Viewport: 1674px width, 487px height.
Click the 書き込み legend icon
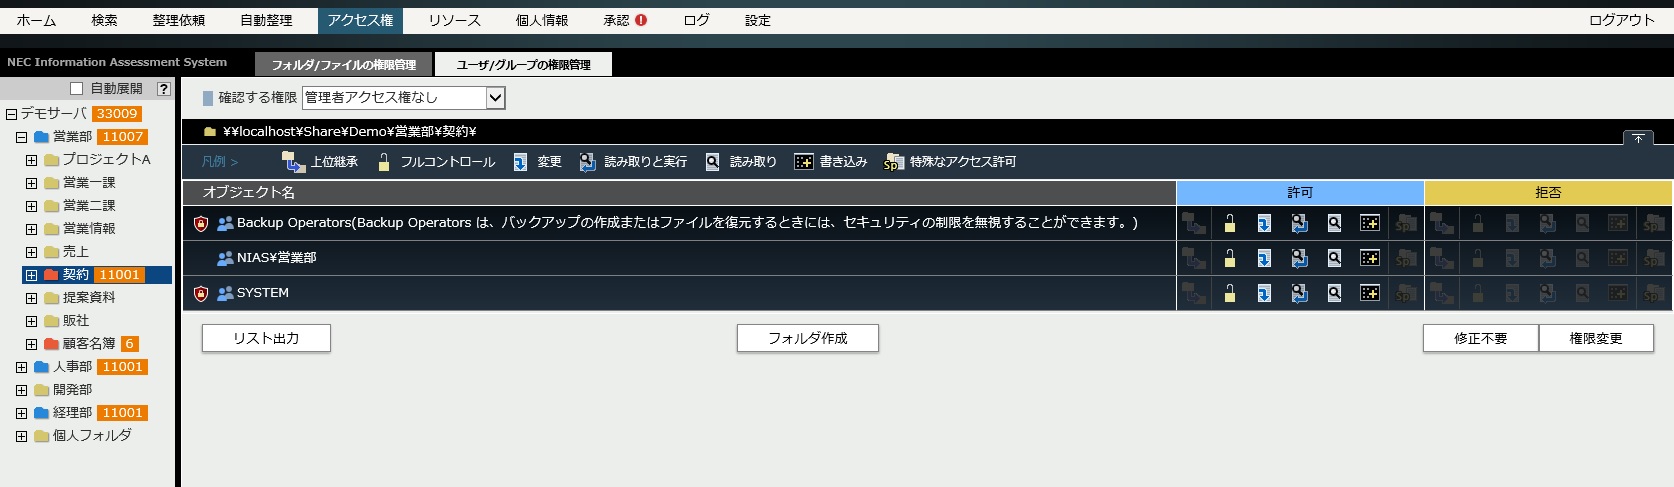804,162
